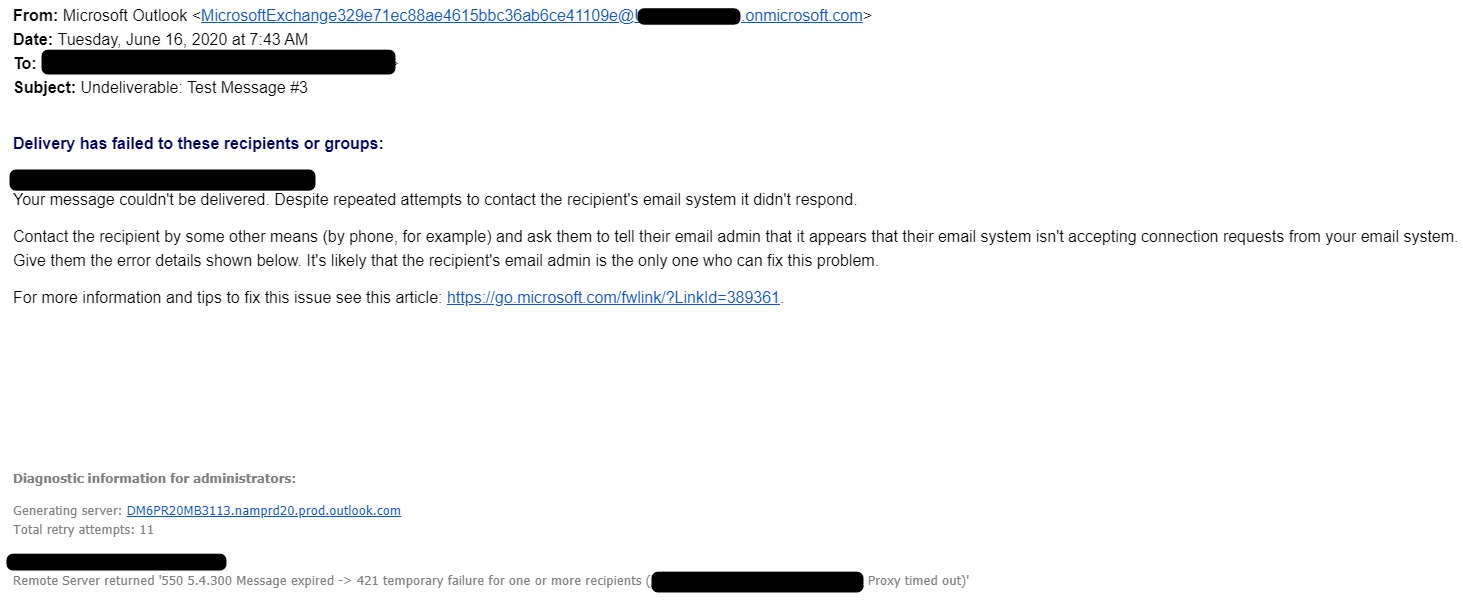The width and height of the screenshot is (1463, 605).
Task: Click subject 'Undeliverable: Test Message #3'
Action: click(194, 88)
